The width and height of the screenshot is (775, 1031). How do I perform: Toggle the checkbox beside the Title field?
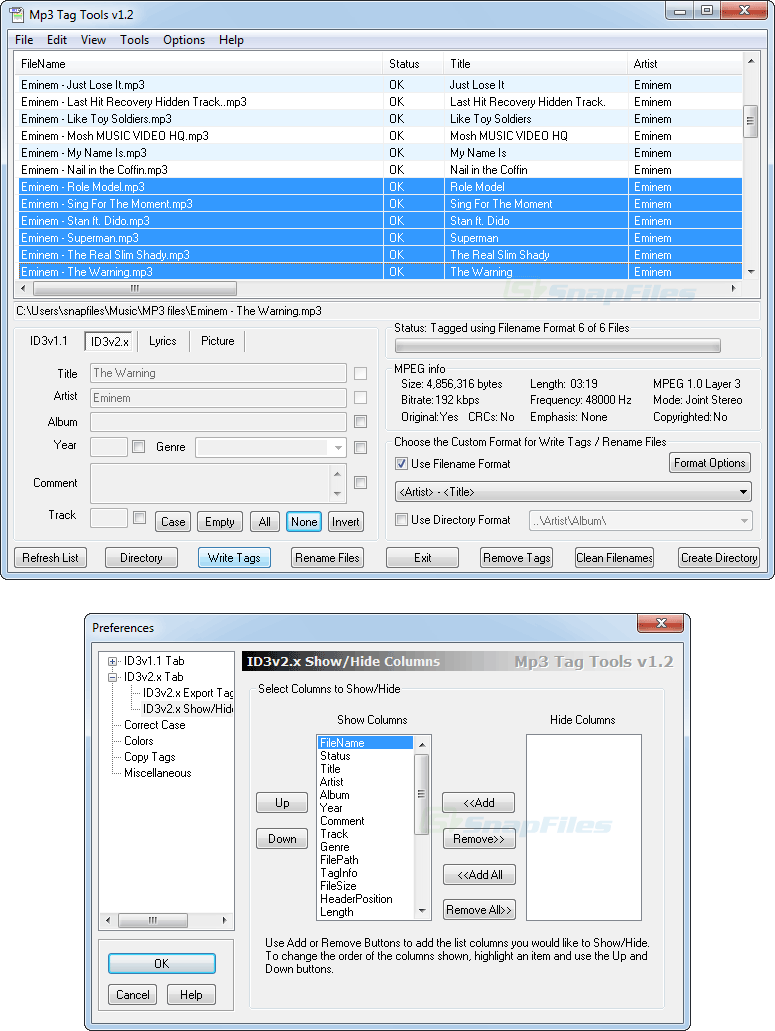tap(360, 373)
